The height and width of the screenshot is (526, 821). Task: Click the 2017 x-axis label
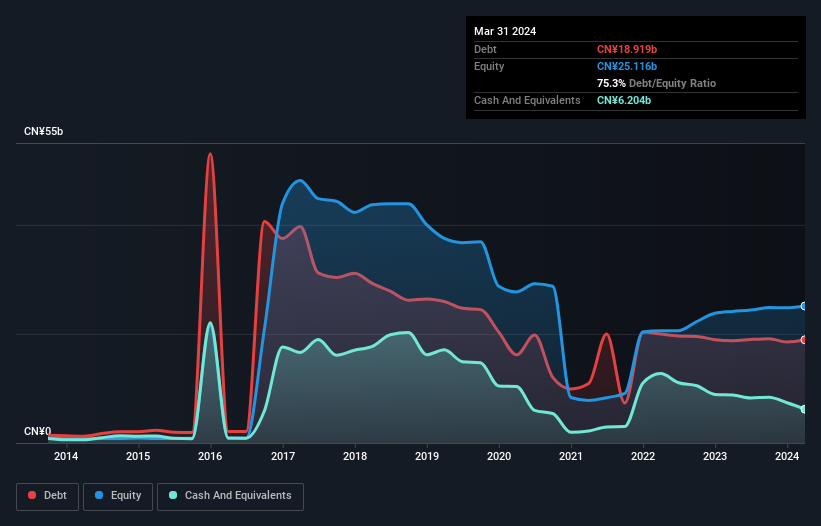[283, 456]
